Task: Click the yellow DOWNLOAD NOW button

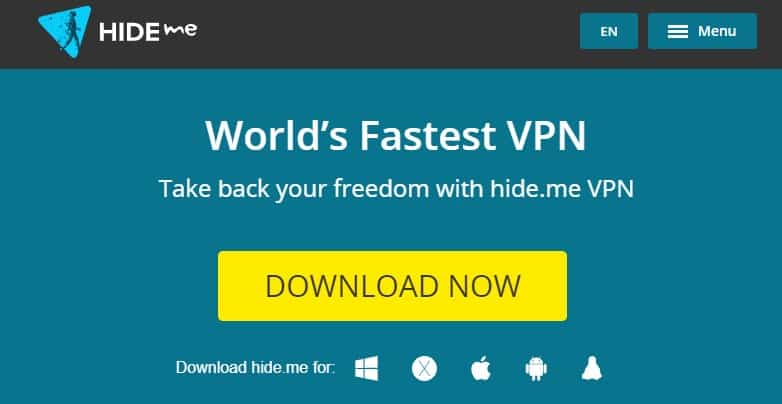Action: (x=392, y=286)
